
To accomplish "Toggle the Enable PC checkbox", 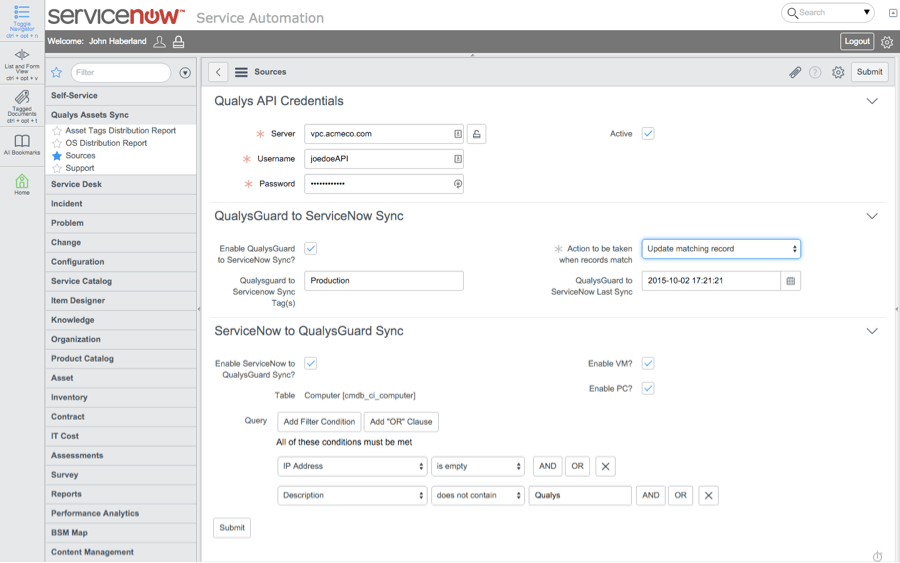I will point(648,389).
